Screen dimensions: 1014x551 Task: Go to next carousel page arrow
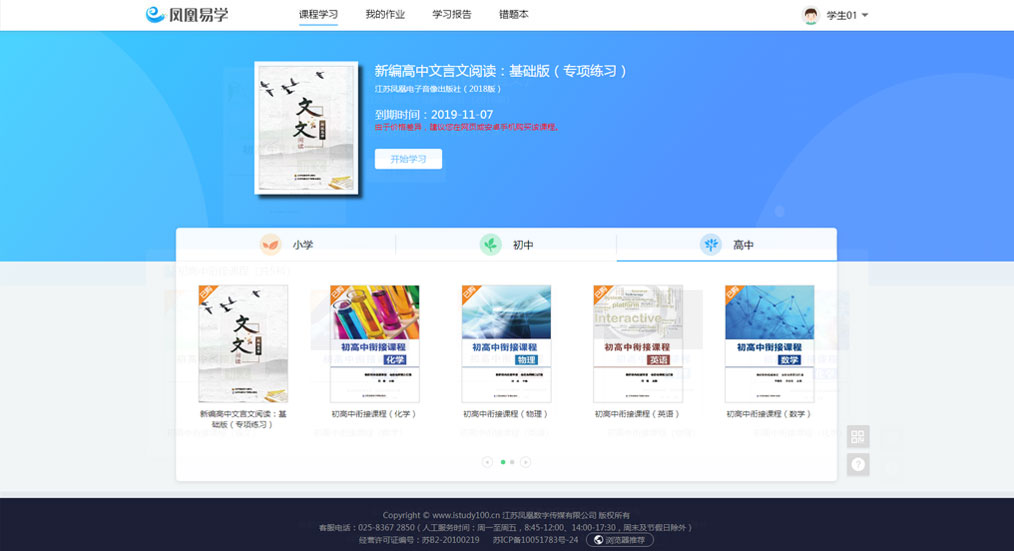coord(526,462)
